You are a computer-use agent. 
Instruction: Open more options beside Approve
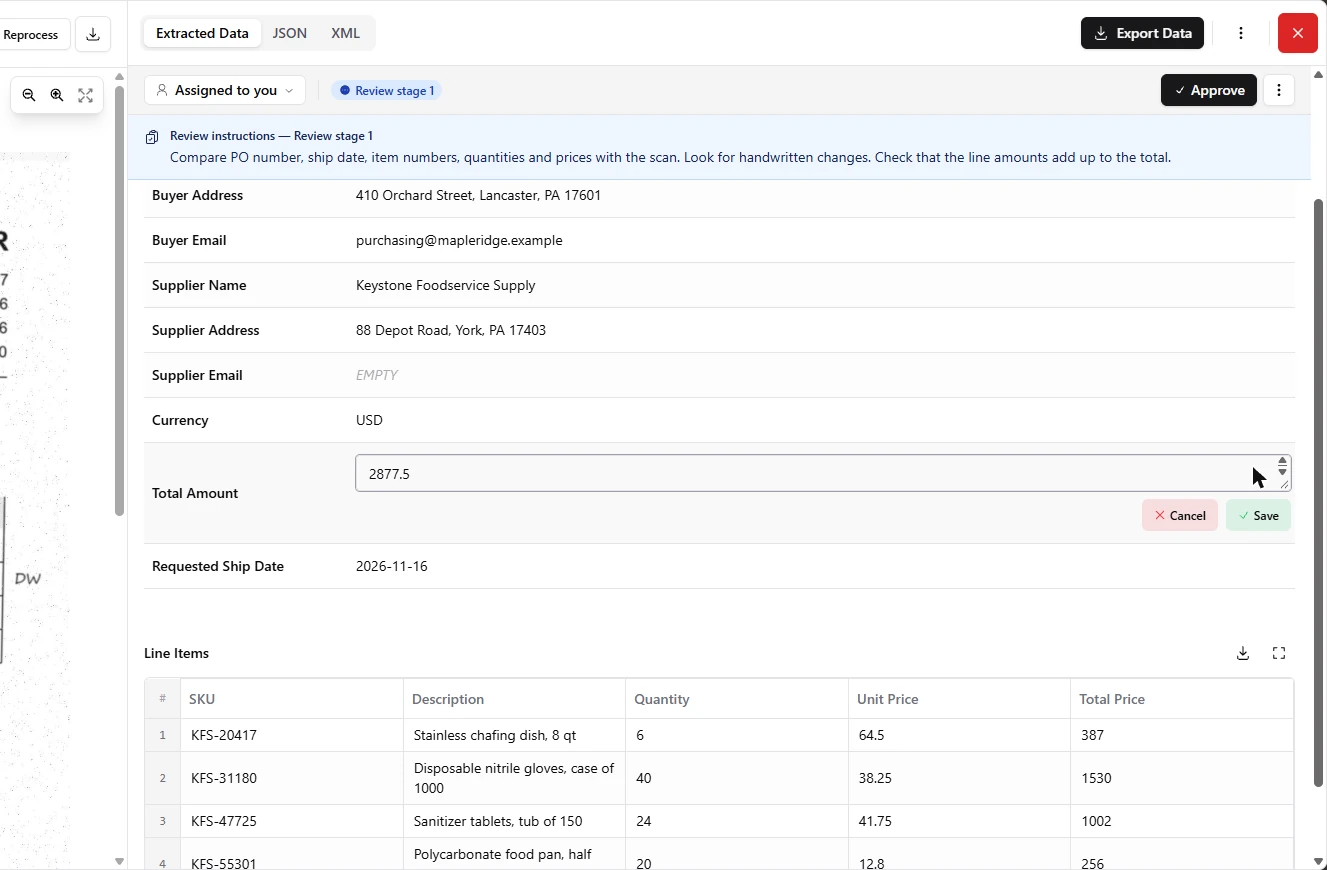[1279, 90]
